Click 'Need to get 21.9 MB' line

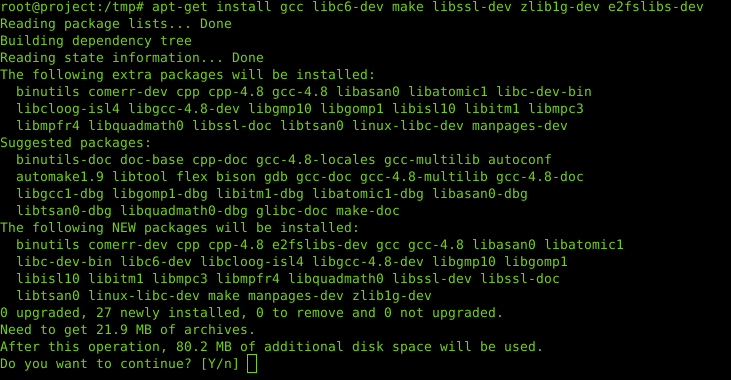click(127, 330)
